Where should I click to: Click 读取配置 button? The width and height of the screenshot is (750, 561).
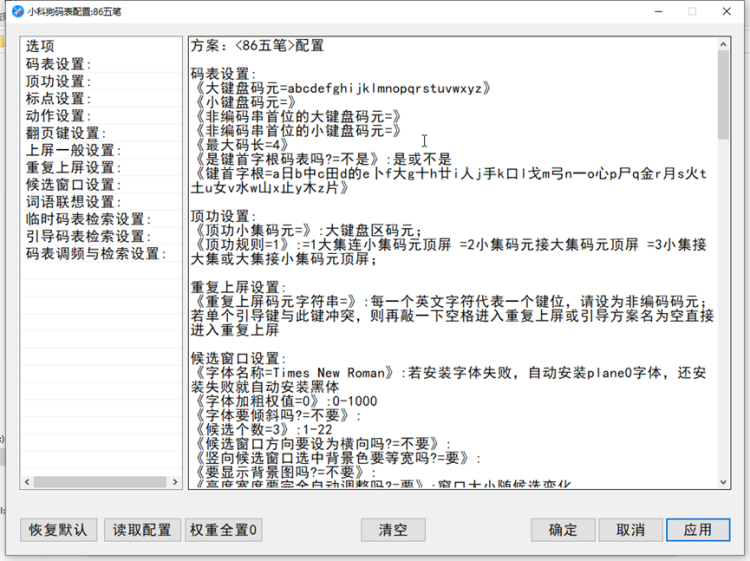(x=142, y=530)
